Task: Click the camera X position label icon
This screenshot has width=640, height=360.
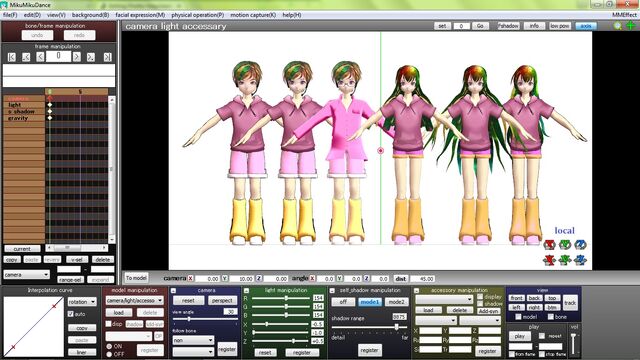Action: click(x=191, y=278)
